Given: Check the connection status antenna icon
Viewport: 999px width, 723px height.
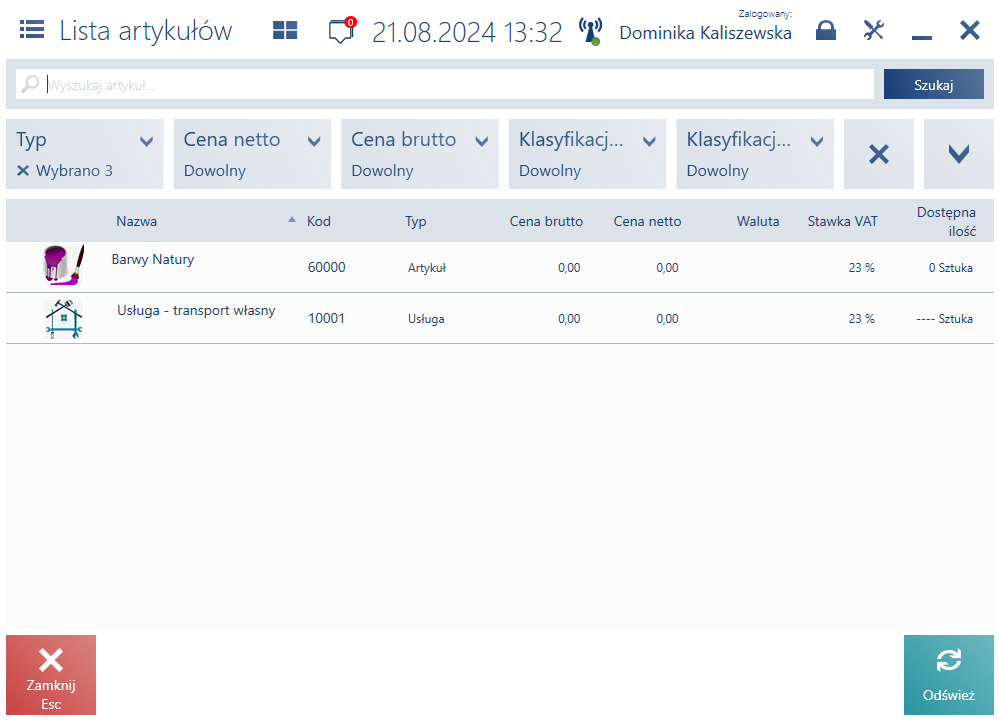Looking at the screenshot, I should point(591,31).
